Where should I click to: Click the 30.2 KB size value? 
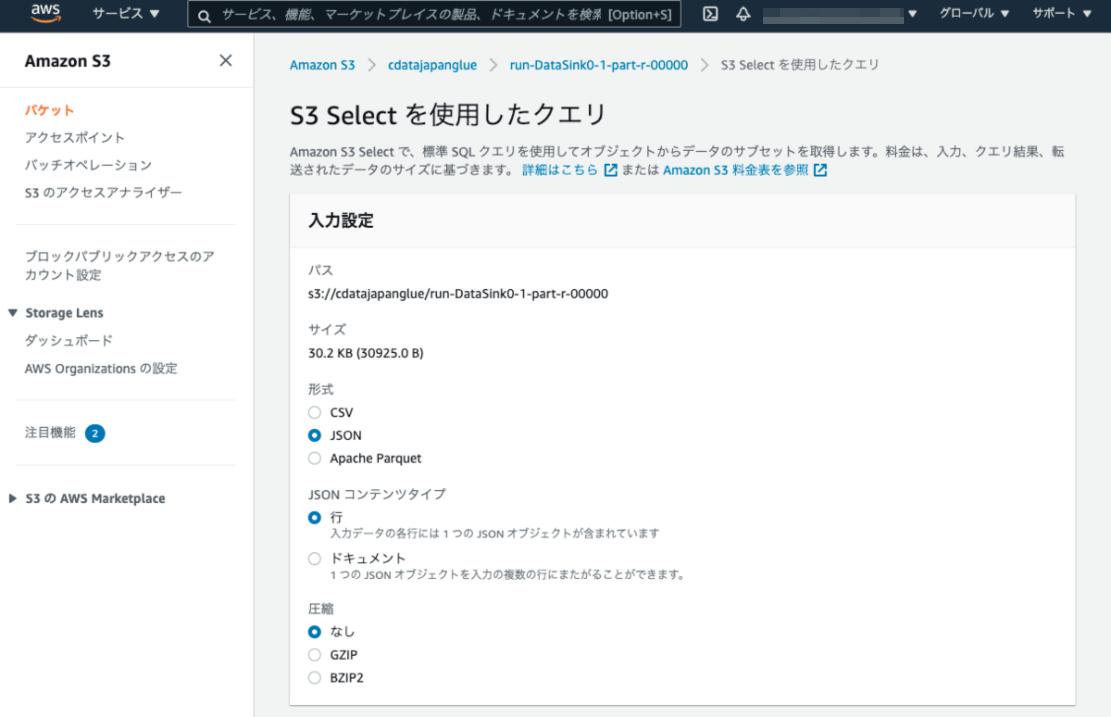click(366, 353)
